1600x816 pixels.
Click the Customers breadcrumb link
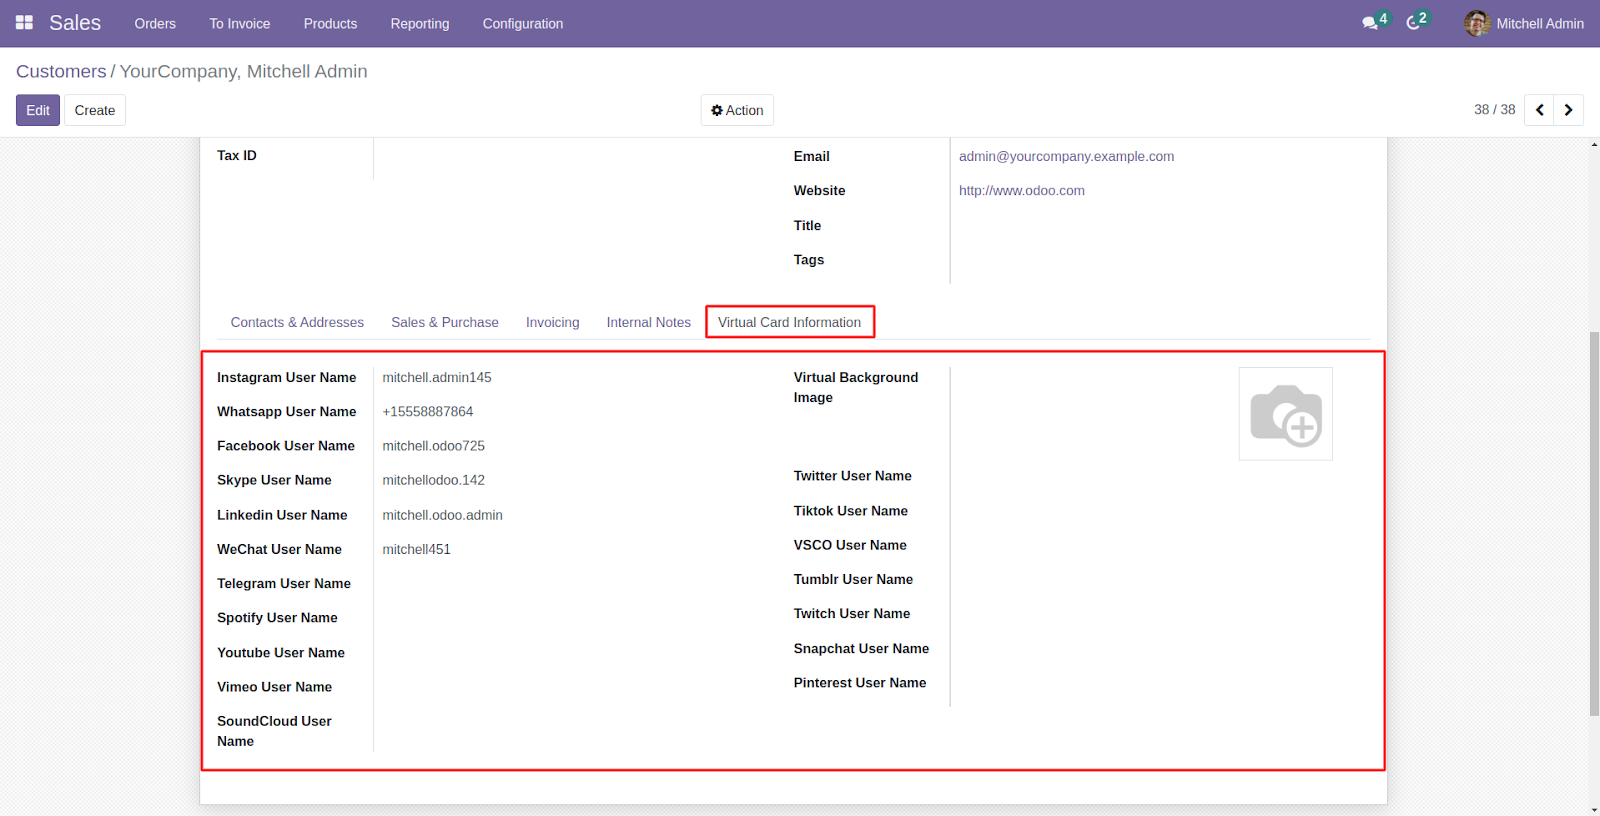click(61, 72)
